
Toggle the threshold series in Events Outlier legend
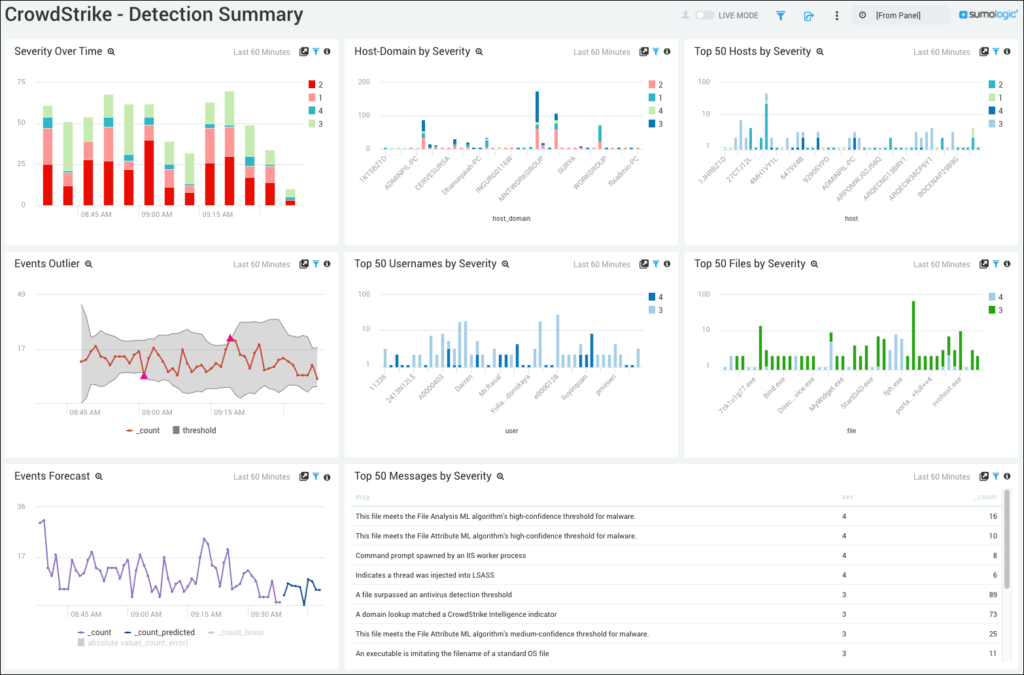(x=195, y=430)
